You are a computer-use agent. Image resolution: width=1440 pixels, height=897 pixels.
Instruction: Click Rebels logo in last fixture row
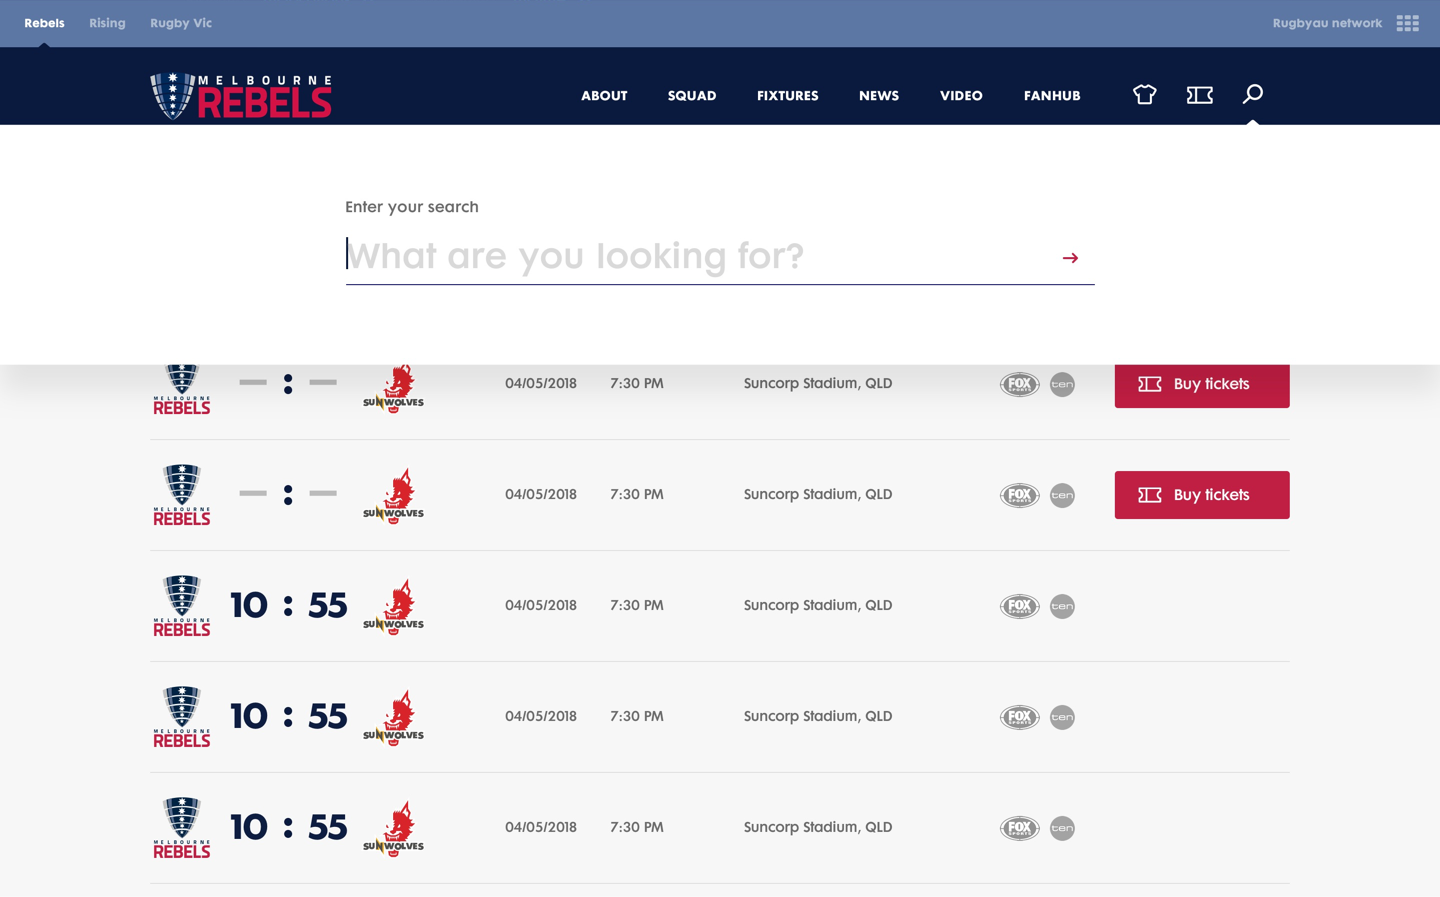point(182,828)
